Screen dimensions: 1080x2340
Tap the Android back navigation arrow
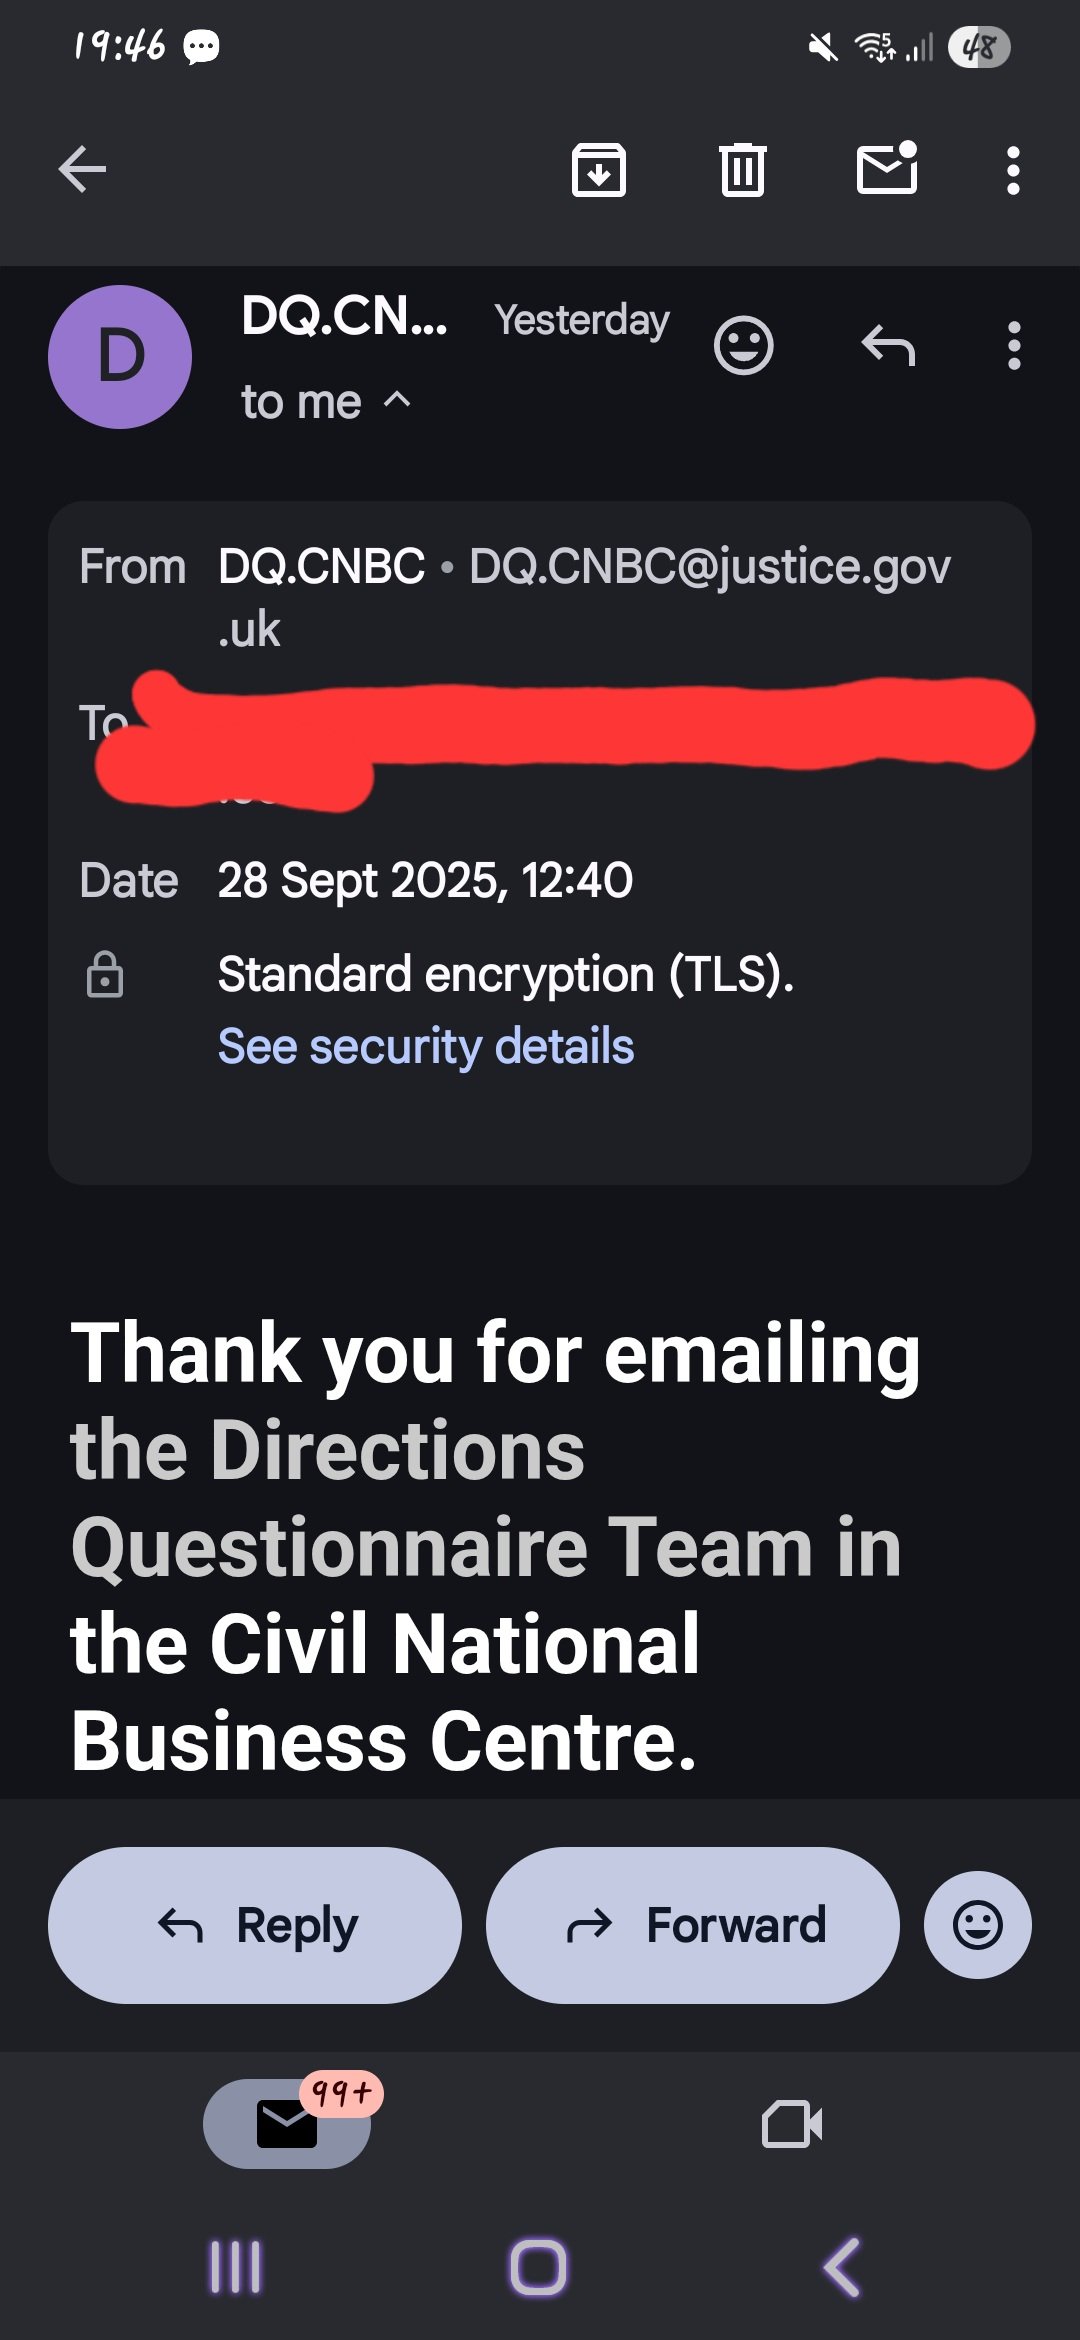(841, 2267)
